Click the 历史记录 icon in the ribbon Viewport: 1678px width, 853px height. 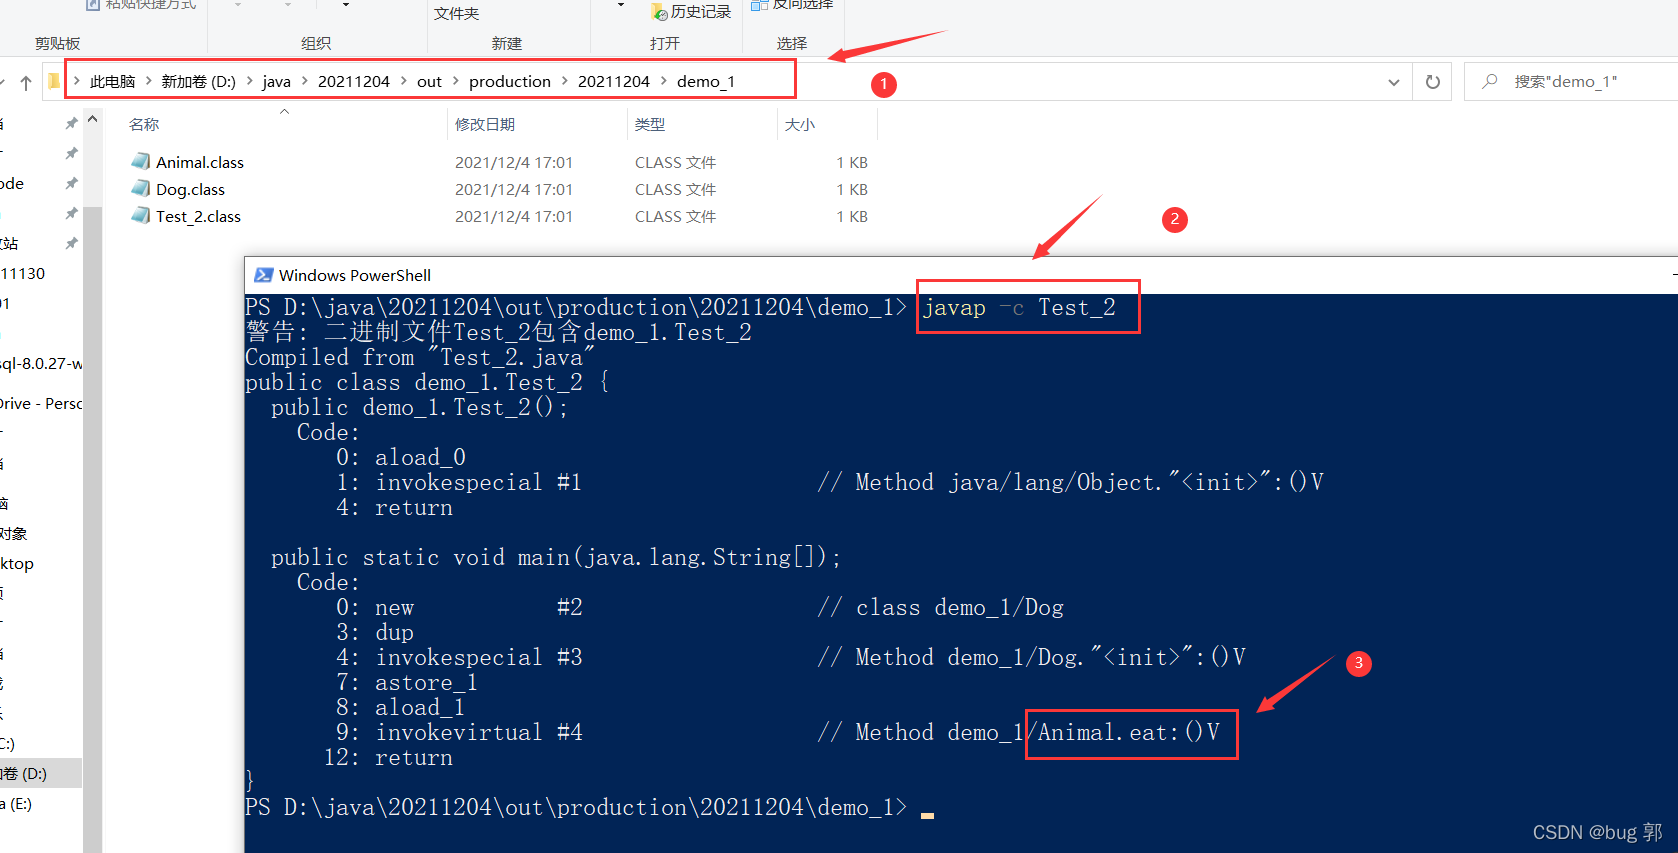pos(659,12)
